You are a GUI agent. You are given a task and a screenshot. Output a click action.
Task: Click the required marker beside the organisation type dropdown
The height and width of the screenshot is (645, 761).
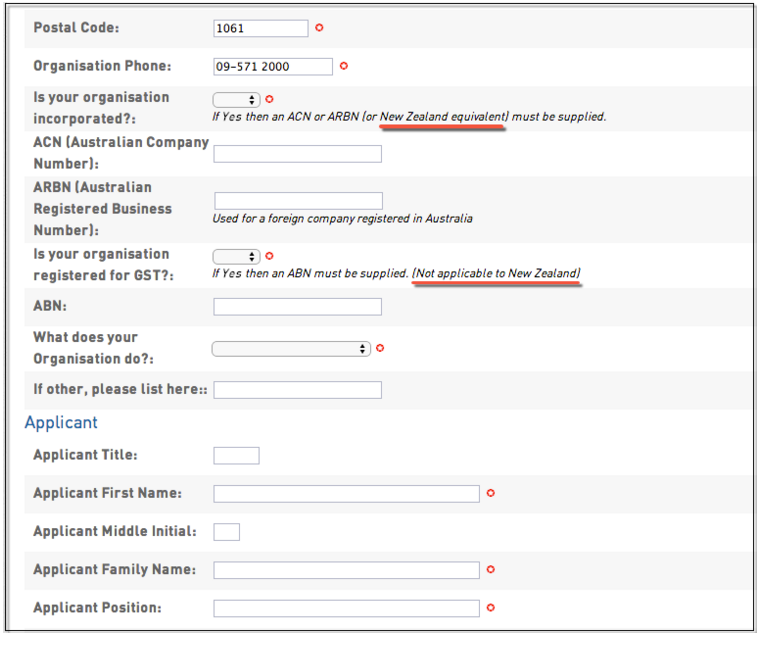(380, 349)
